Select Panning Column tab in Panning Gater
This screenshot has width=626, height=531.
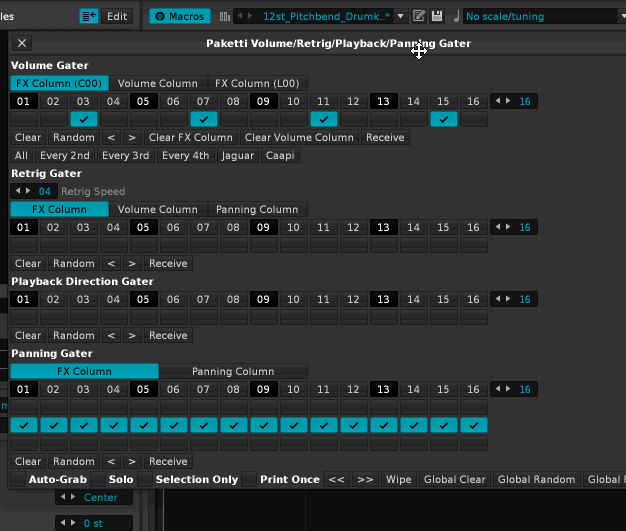click(232, 372)
